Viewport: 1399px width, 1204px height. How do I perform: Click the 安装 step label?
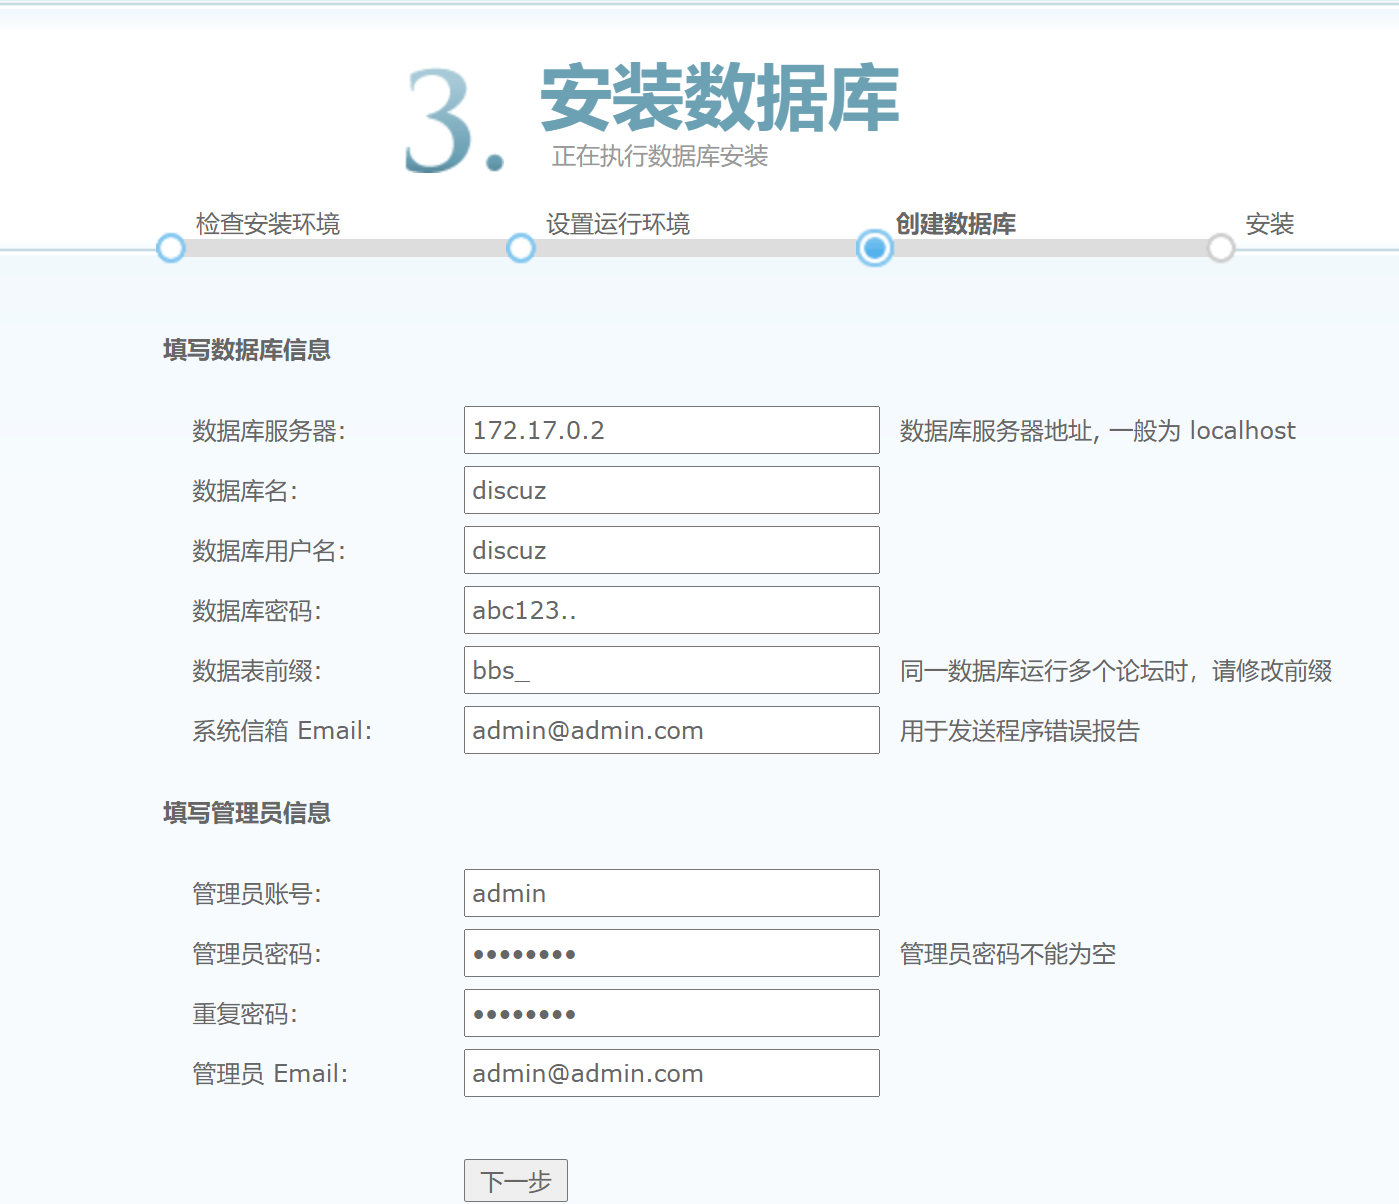(x=1270, y=224)
